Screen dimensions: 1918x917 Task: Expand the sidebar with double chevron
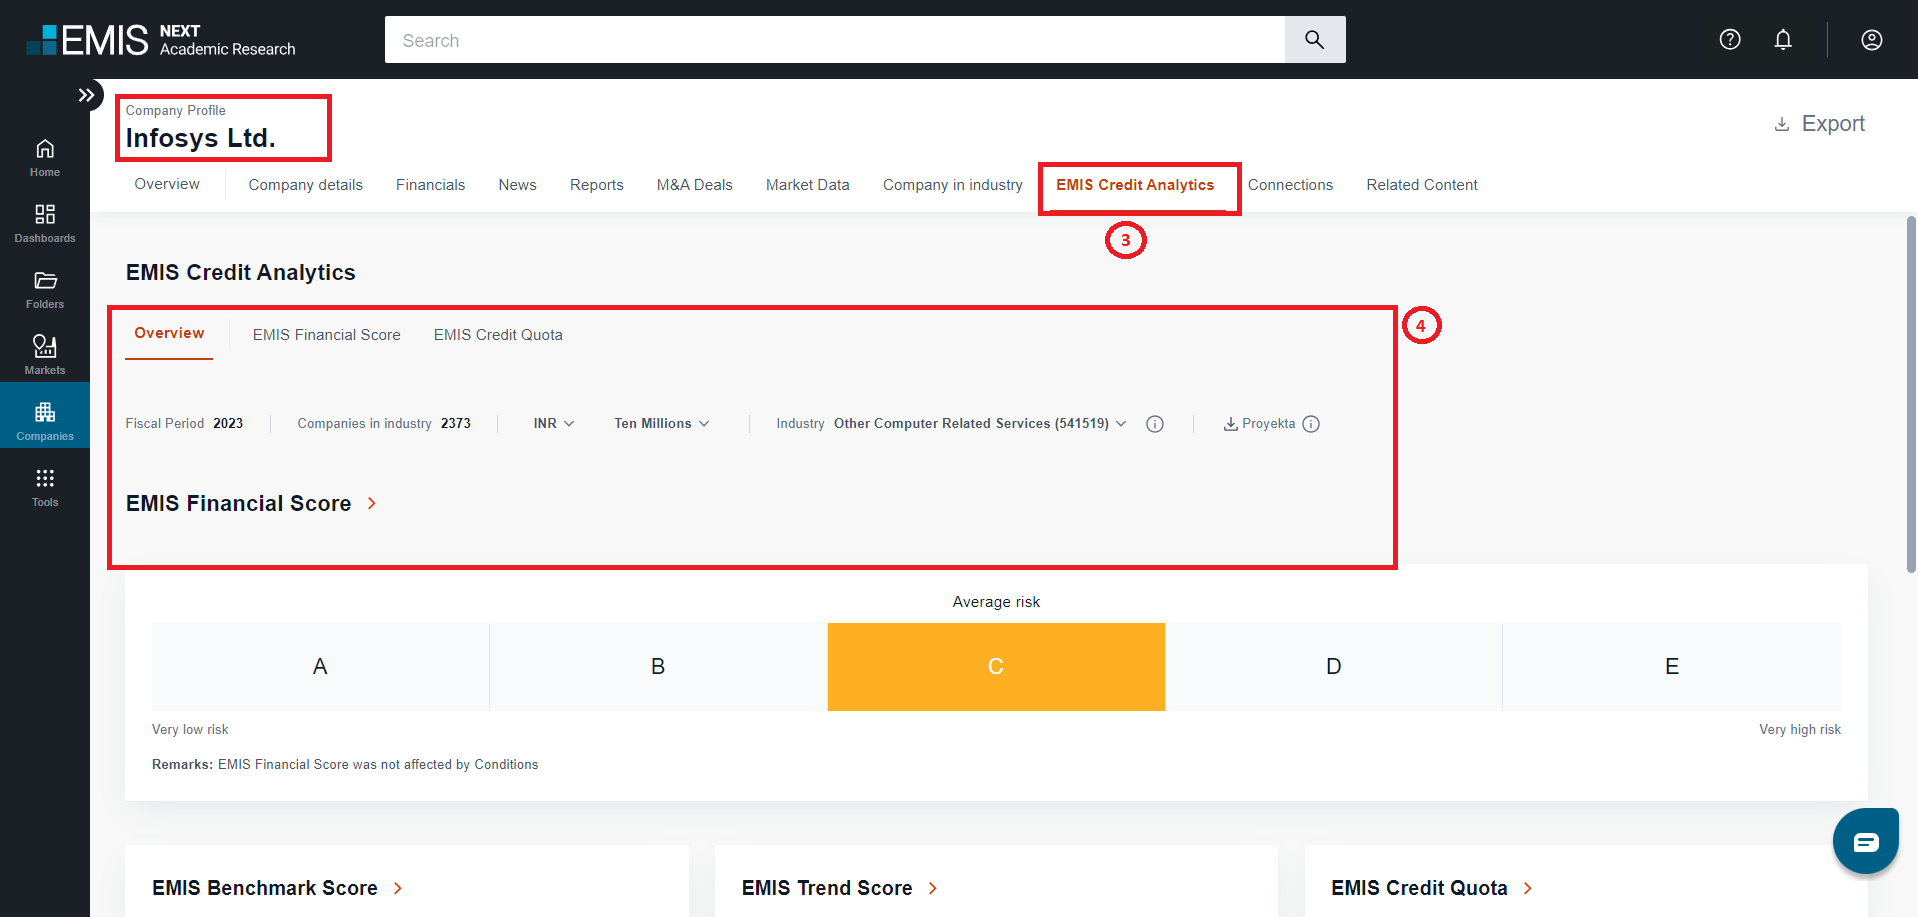[87, 95]
